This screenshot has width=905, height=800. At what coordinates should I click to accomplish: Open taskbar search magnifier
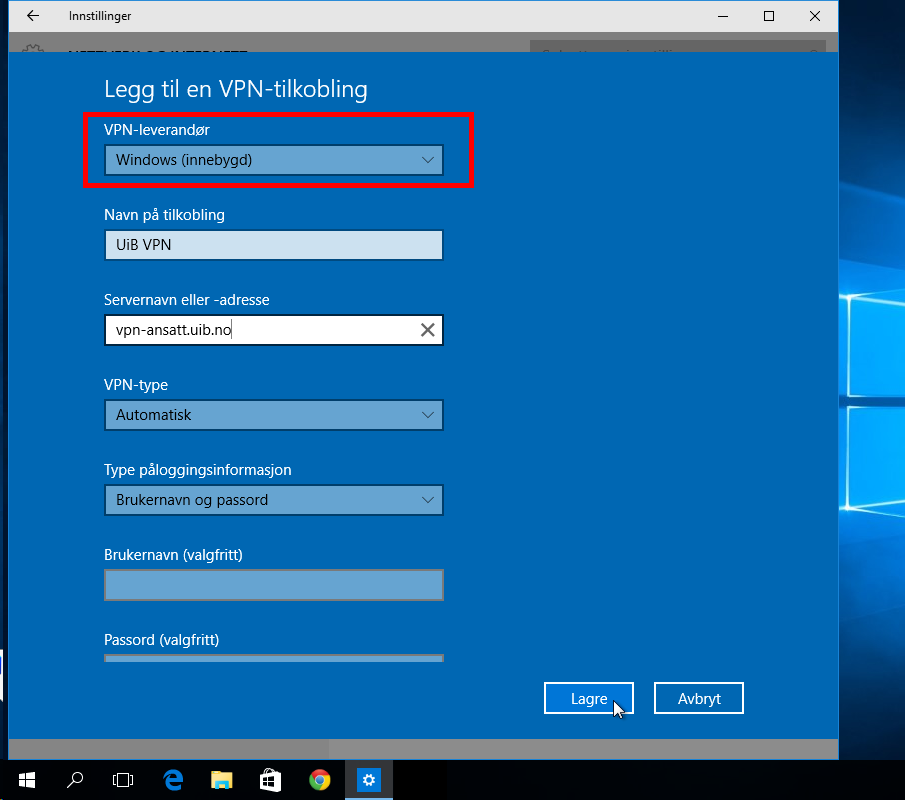coord(75,780)
